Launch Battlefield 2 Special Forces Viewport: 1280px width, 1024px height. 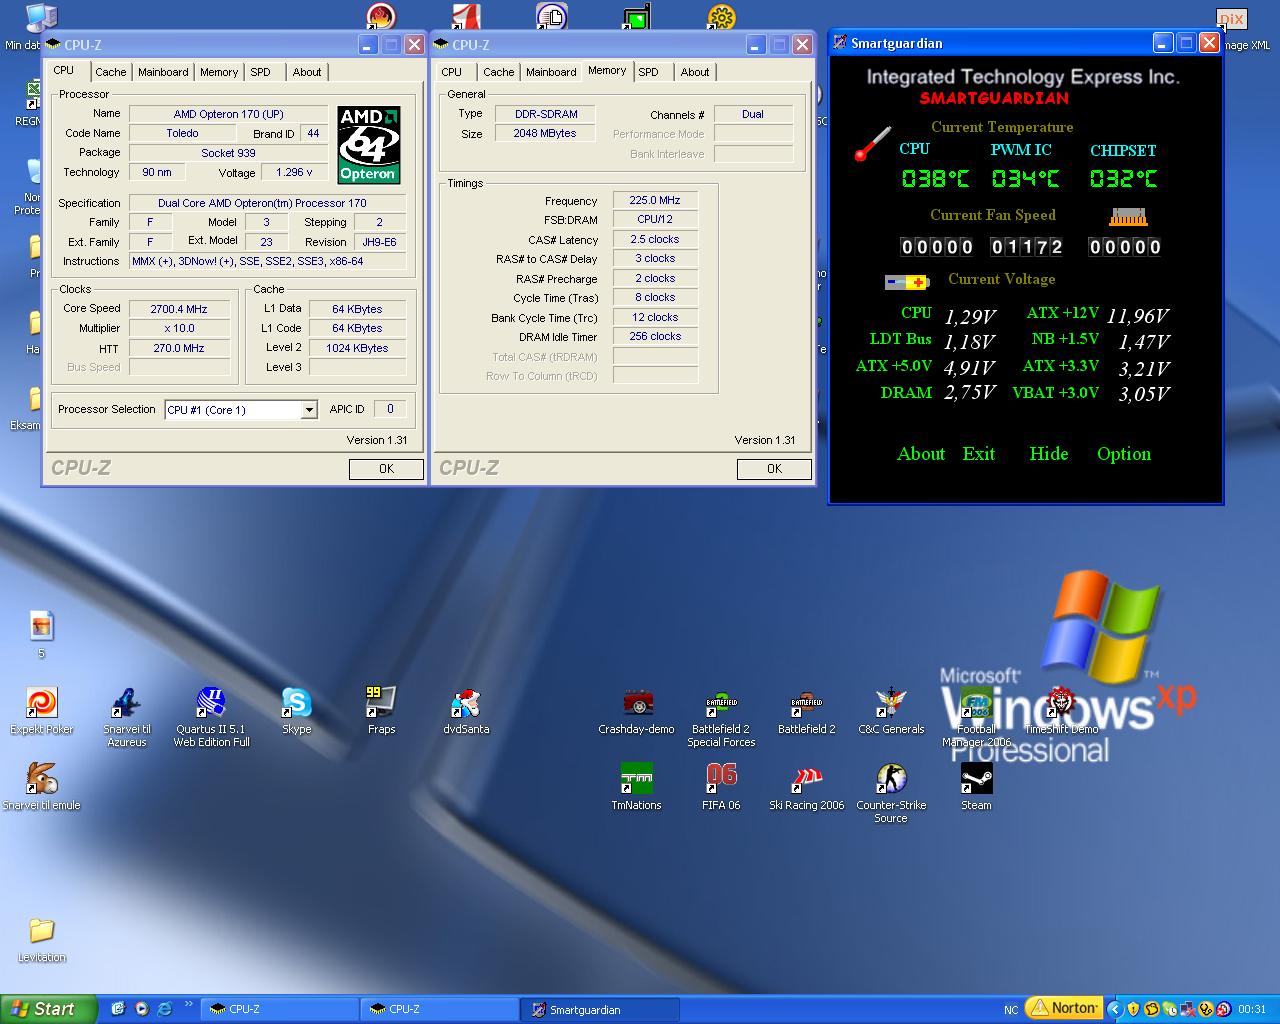click(x=721, y=716)
